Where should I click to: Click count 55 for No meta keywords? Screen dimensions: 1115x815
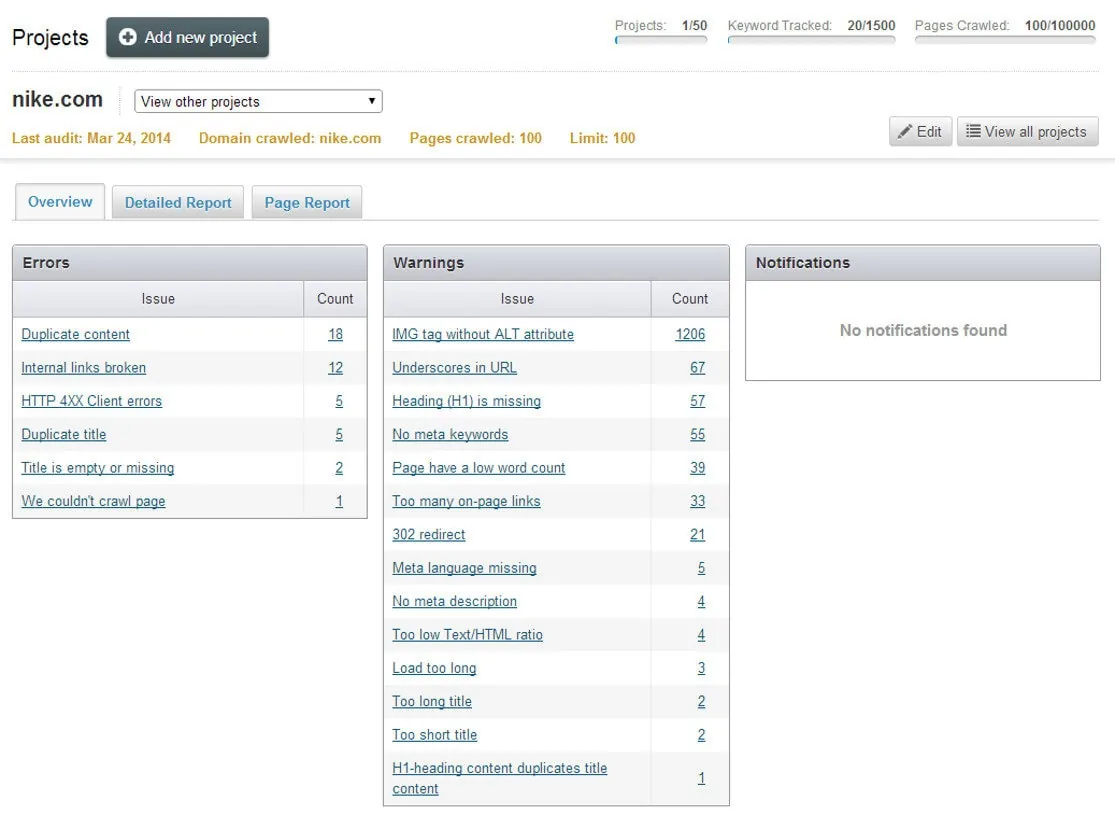698,435
